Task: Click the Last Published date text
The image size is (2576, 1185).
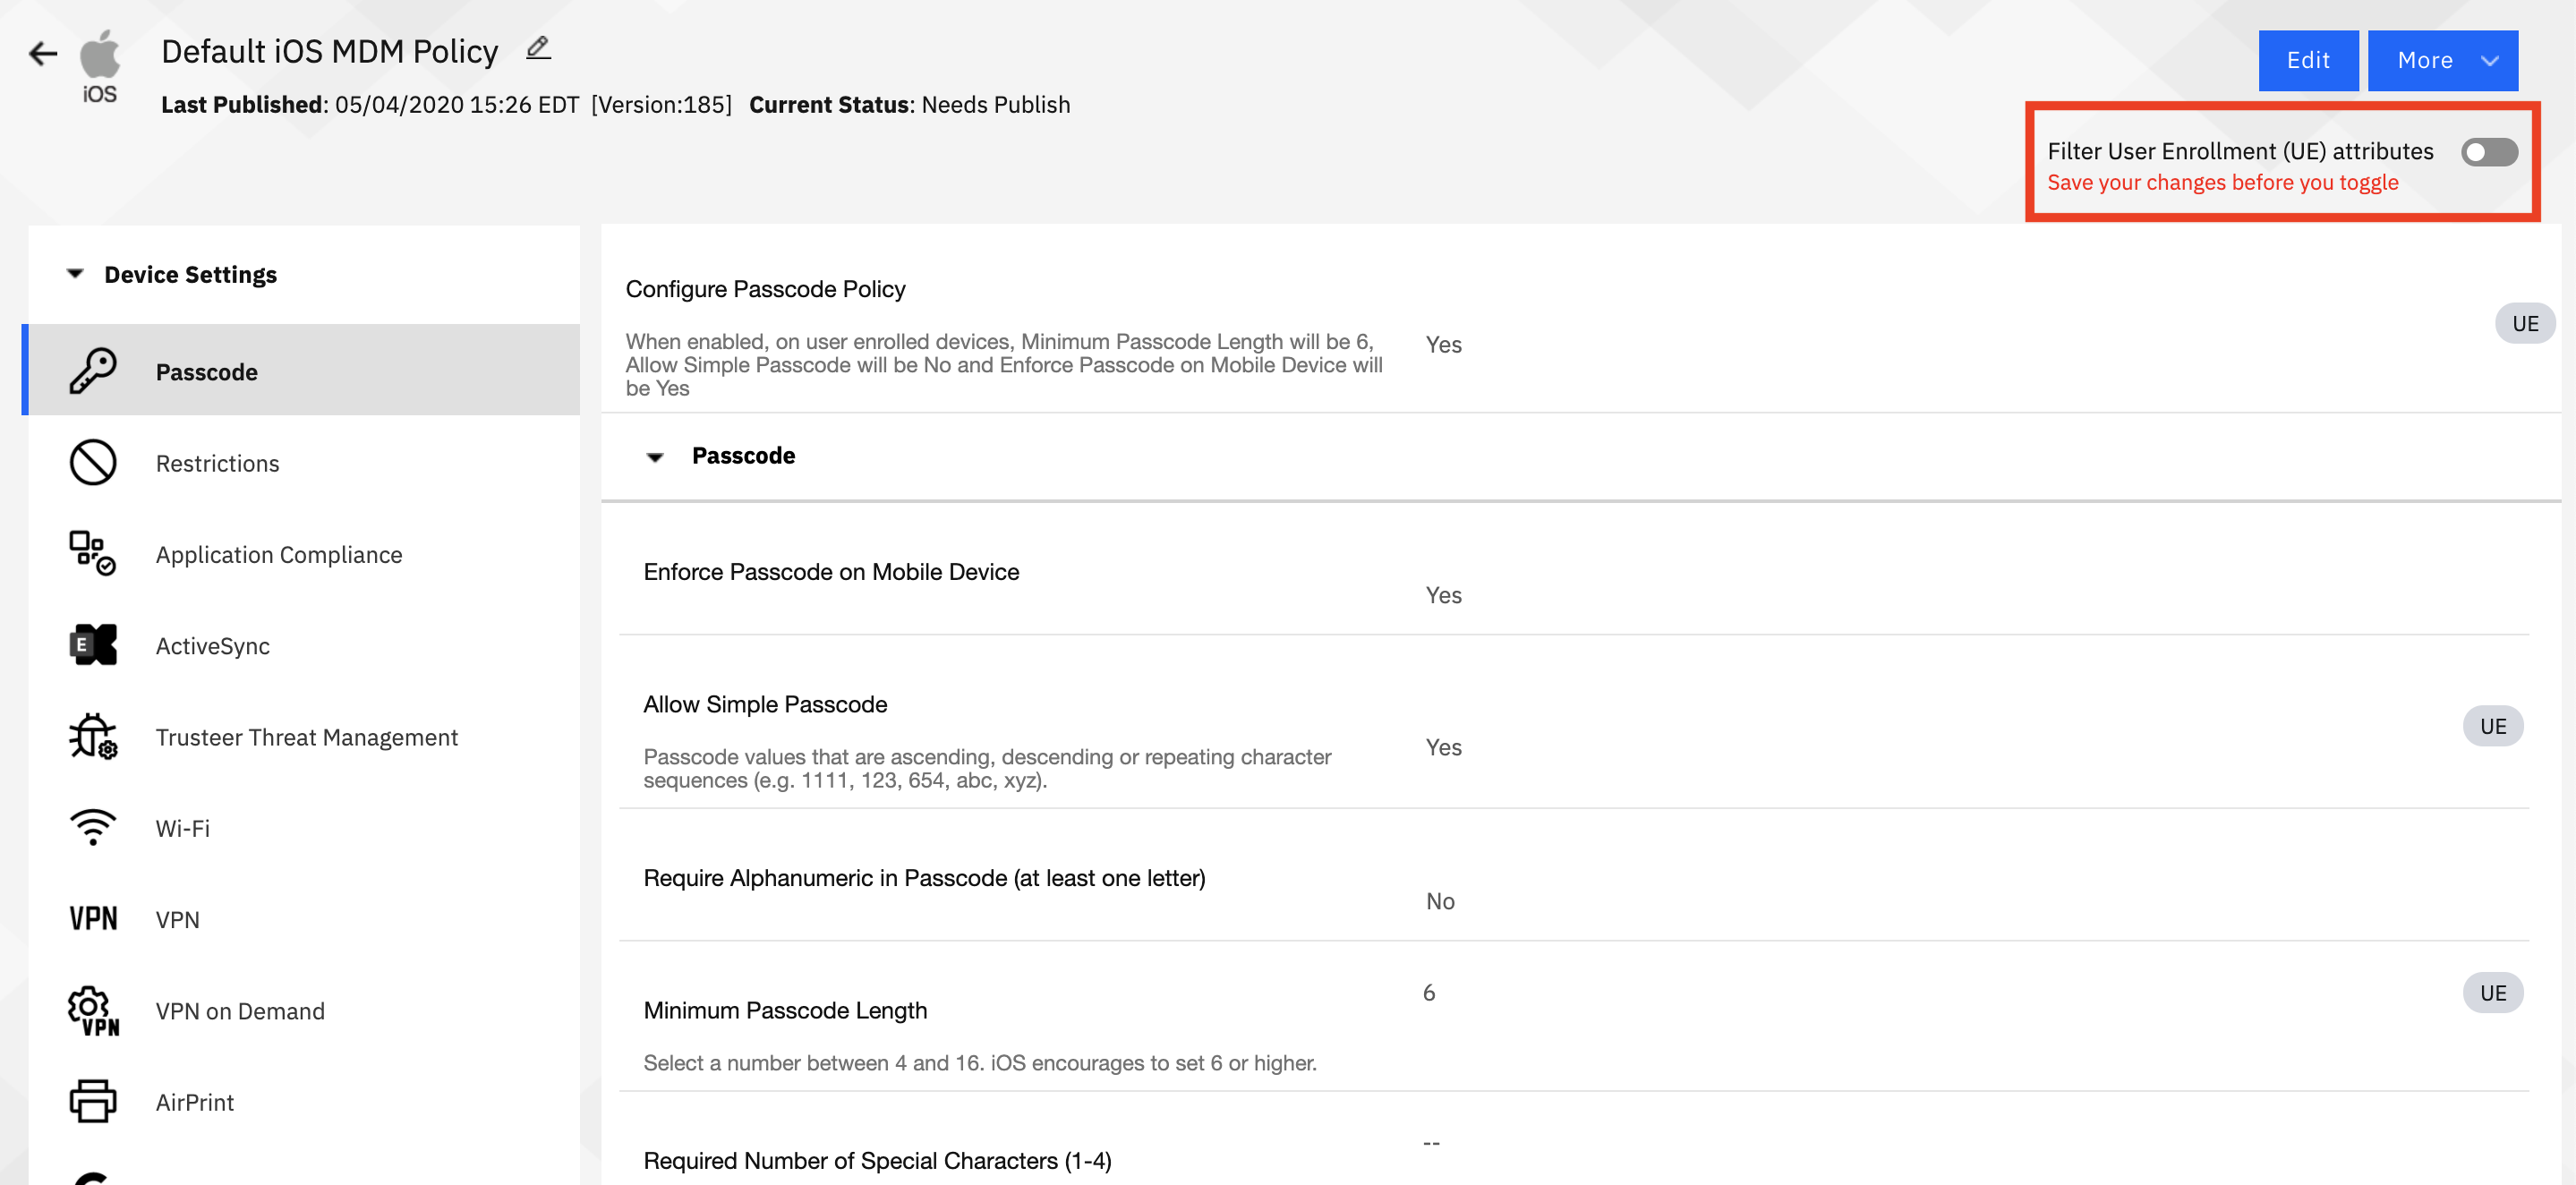Action: 370,105
